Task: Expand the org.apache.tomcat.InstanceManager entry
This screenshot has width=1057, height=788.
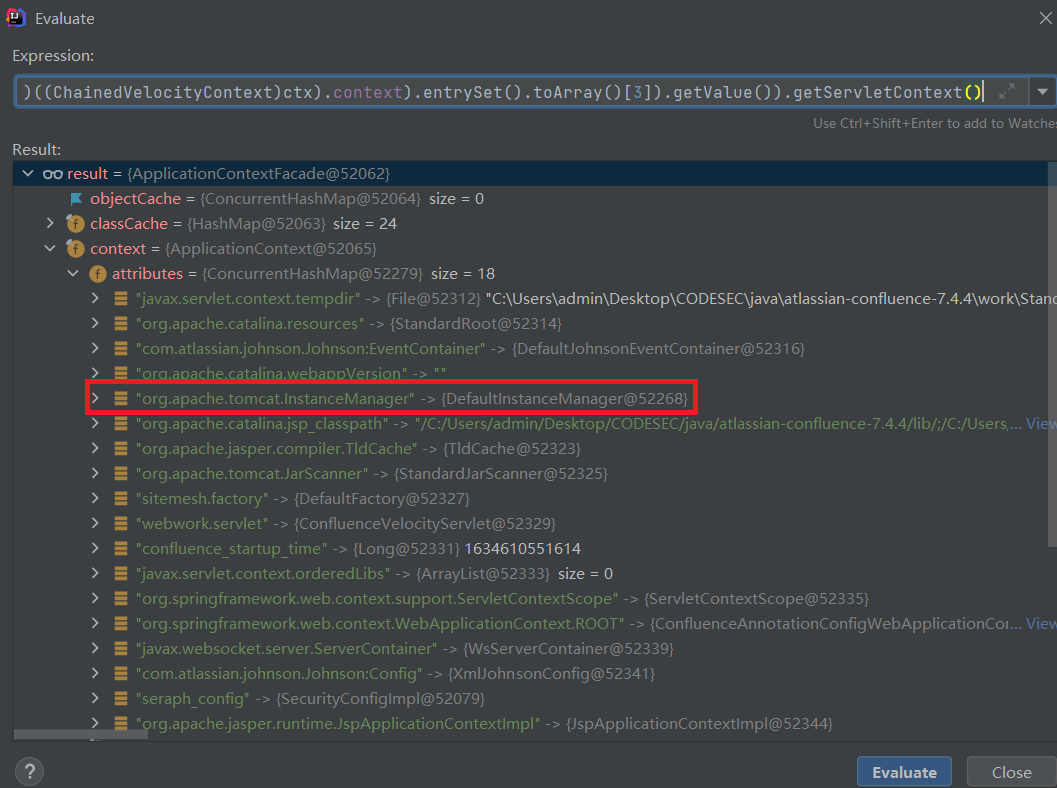Action: click(95, 399)
